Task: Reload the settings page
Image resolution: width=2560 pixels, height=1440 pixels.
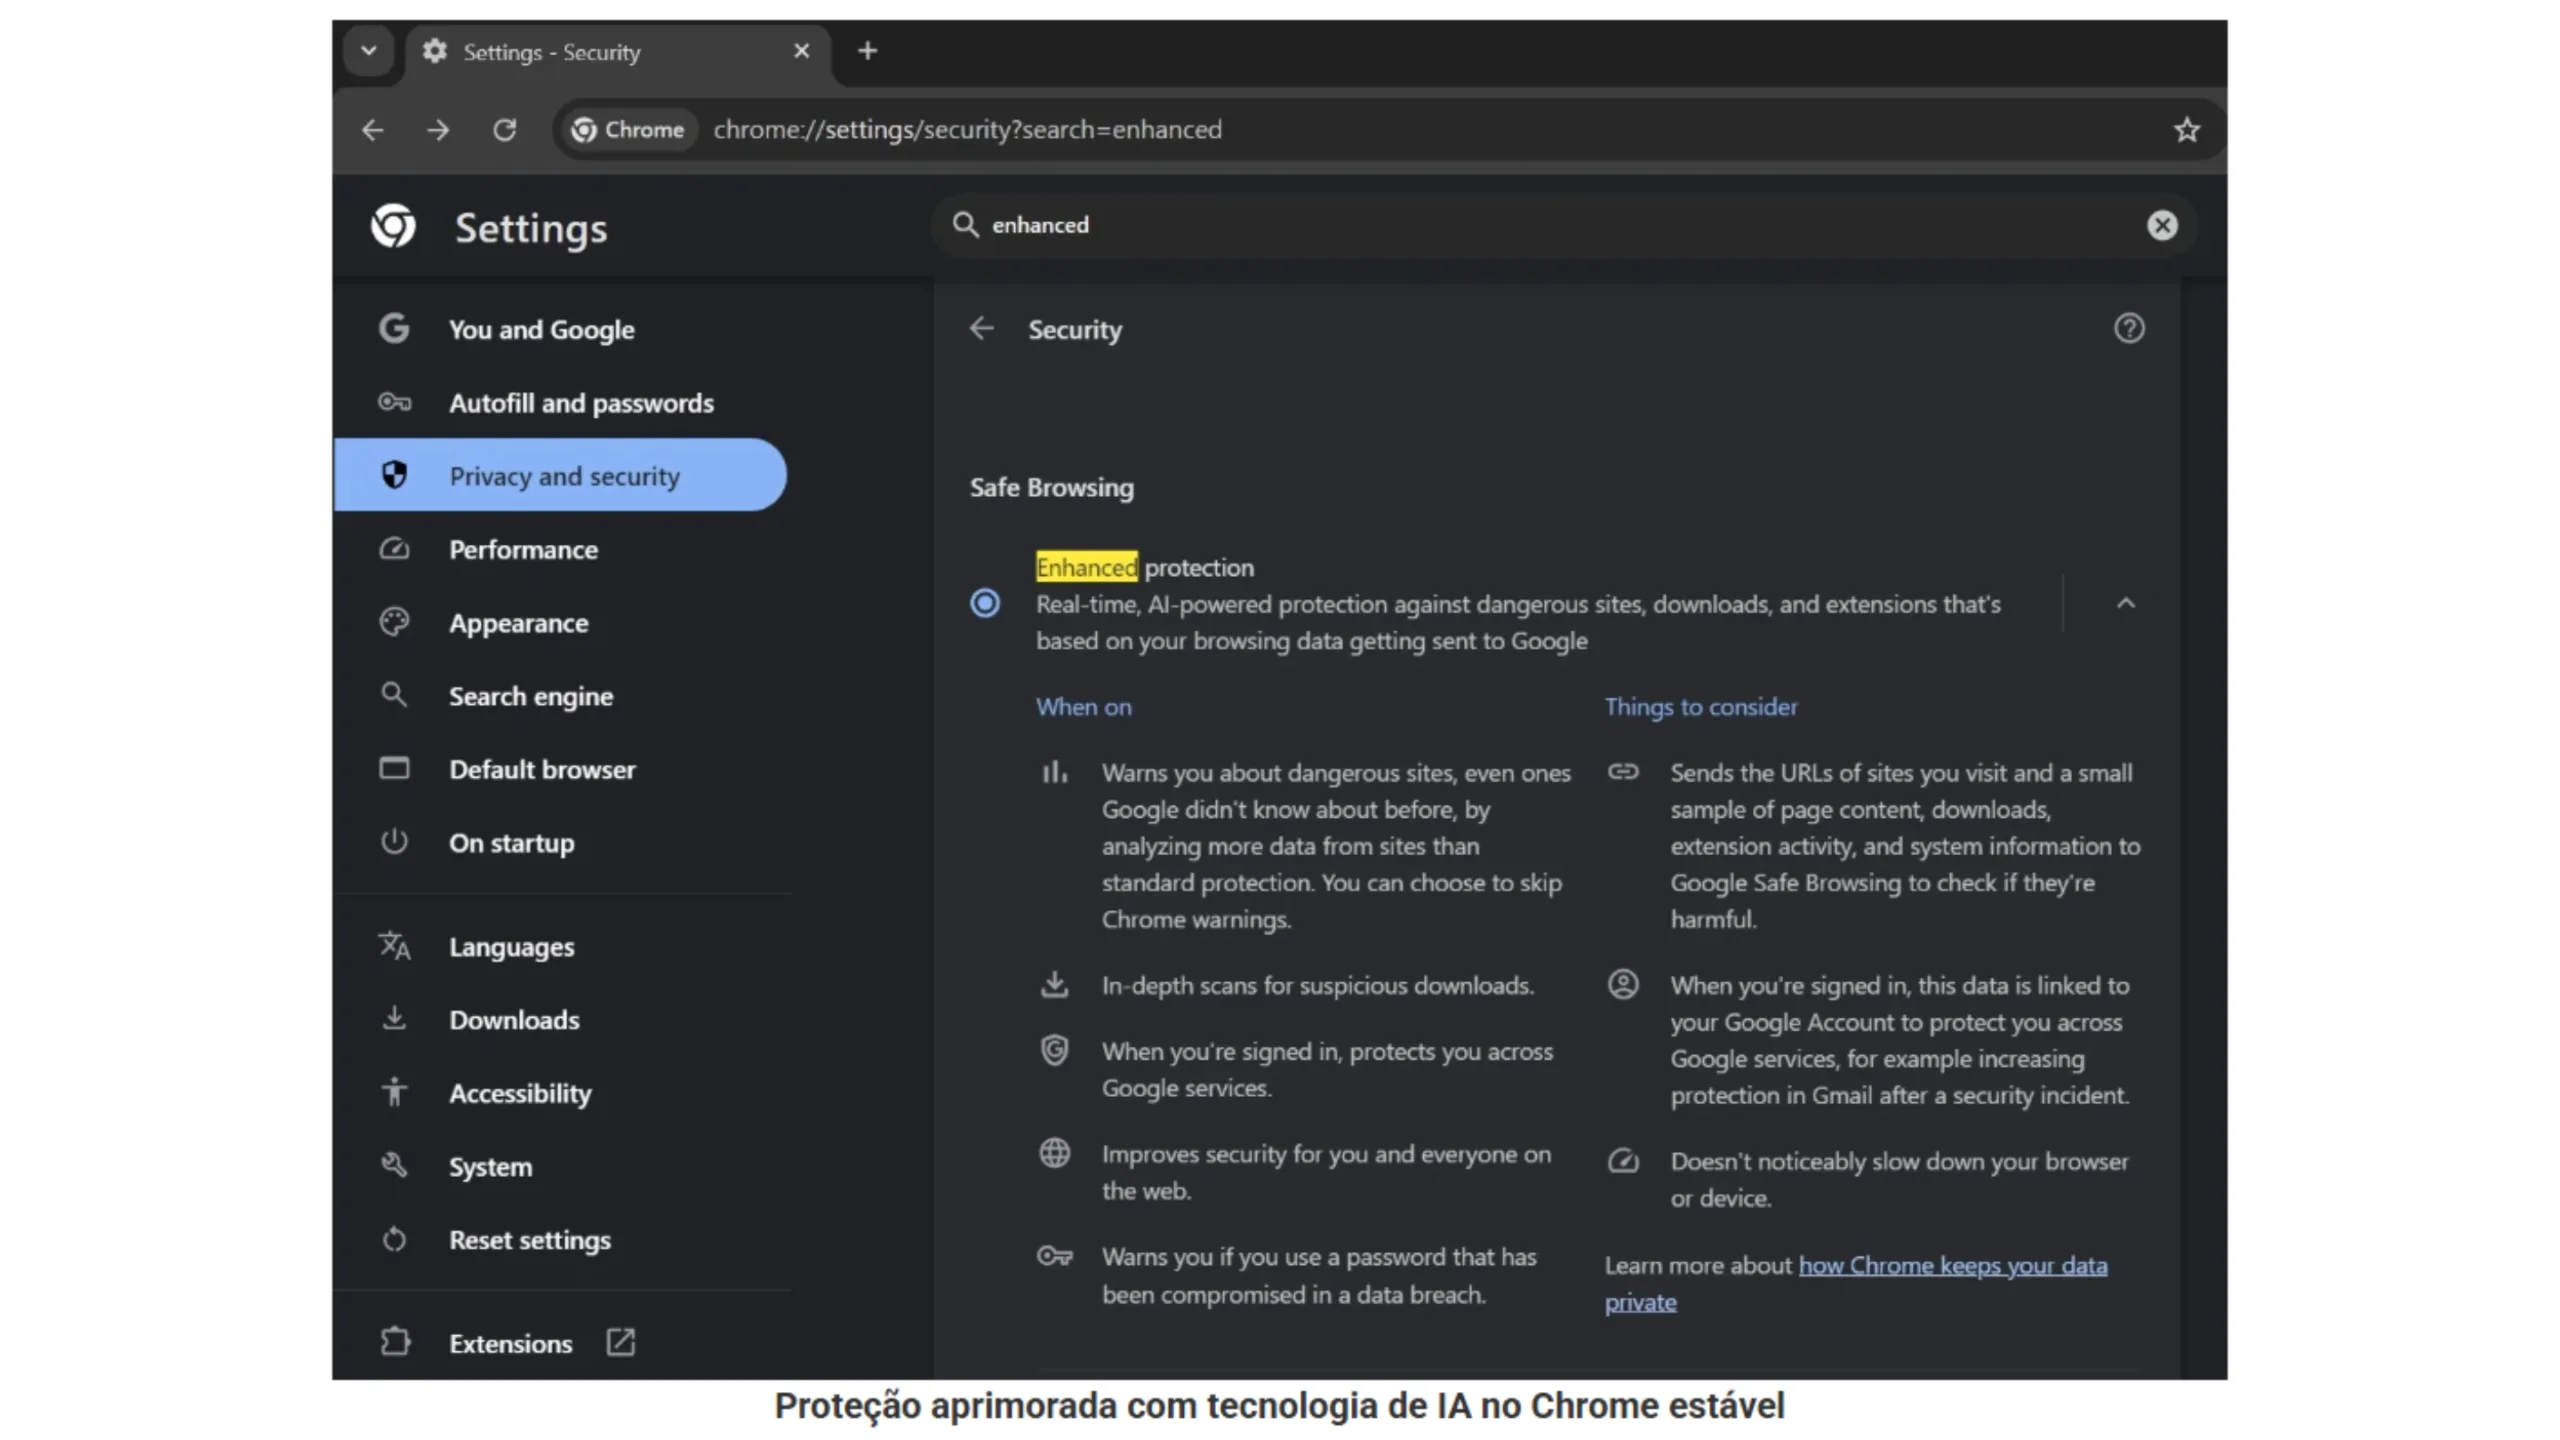Action: tap(504, 130)
